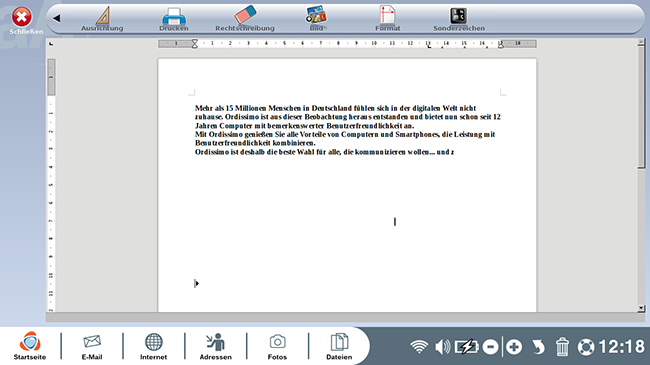Launch the Internet browser
The height and width of the screenshot is (365, 650).
tap(153, 347)
